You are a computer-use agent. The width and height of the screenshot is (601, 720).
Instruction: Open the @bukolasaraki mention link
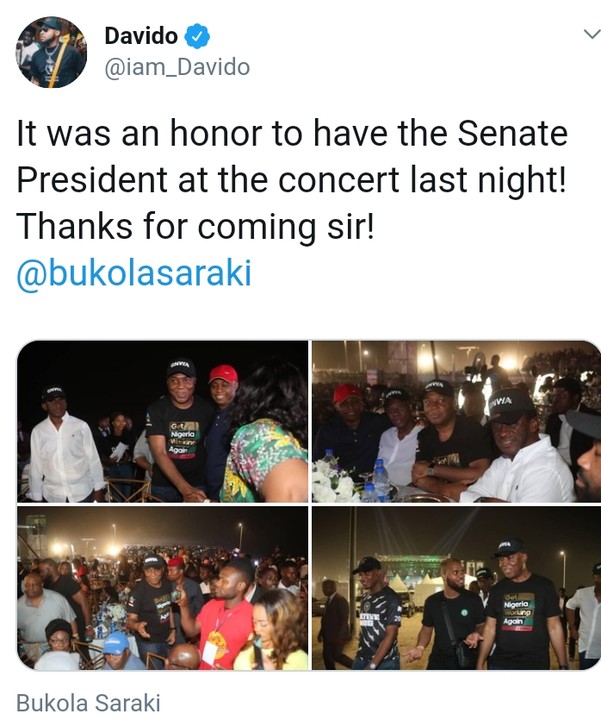134,274
